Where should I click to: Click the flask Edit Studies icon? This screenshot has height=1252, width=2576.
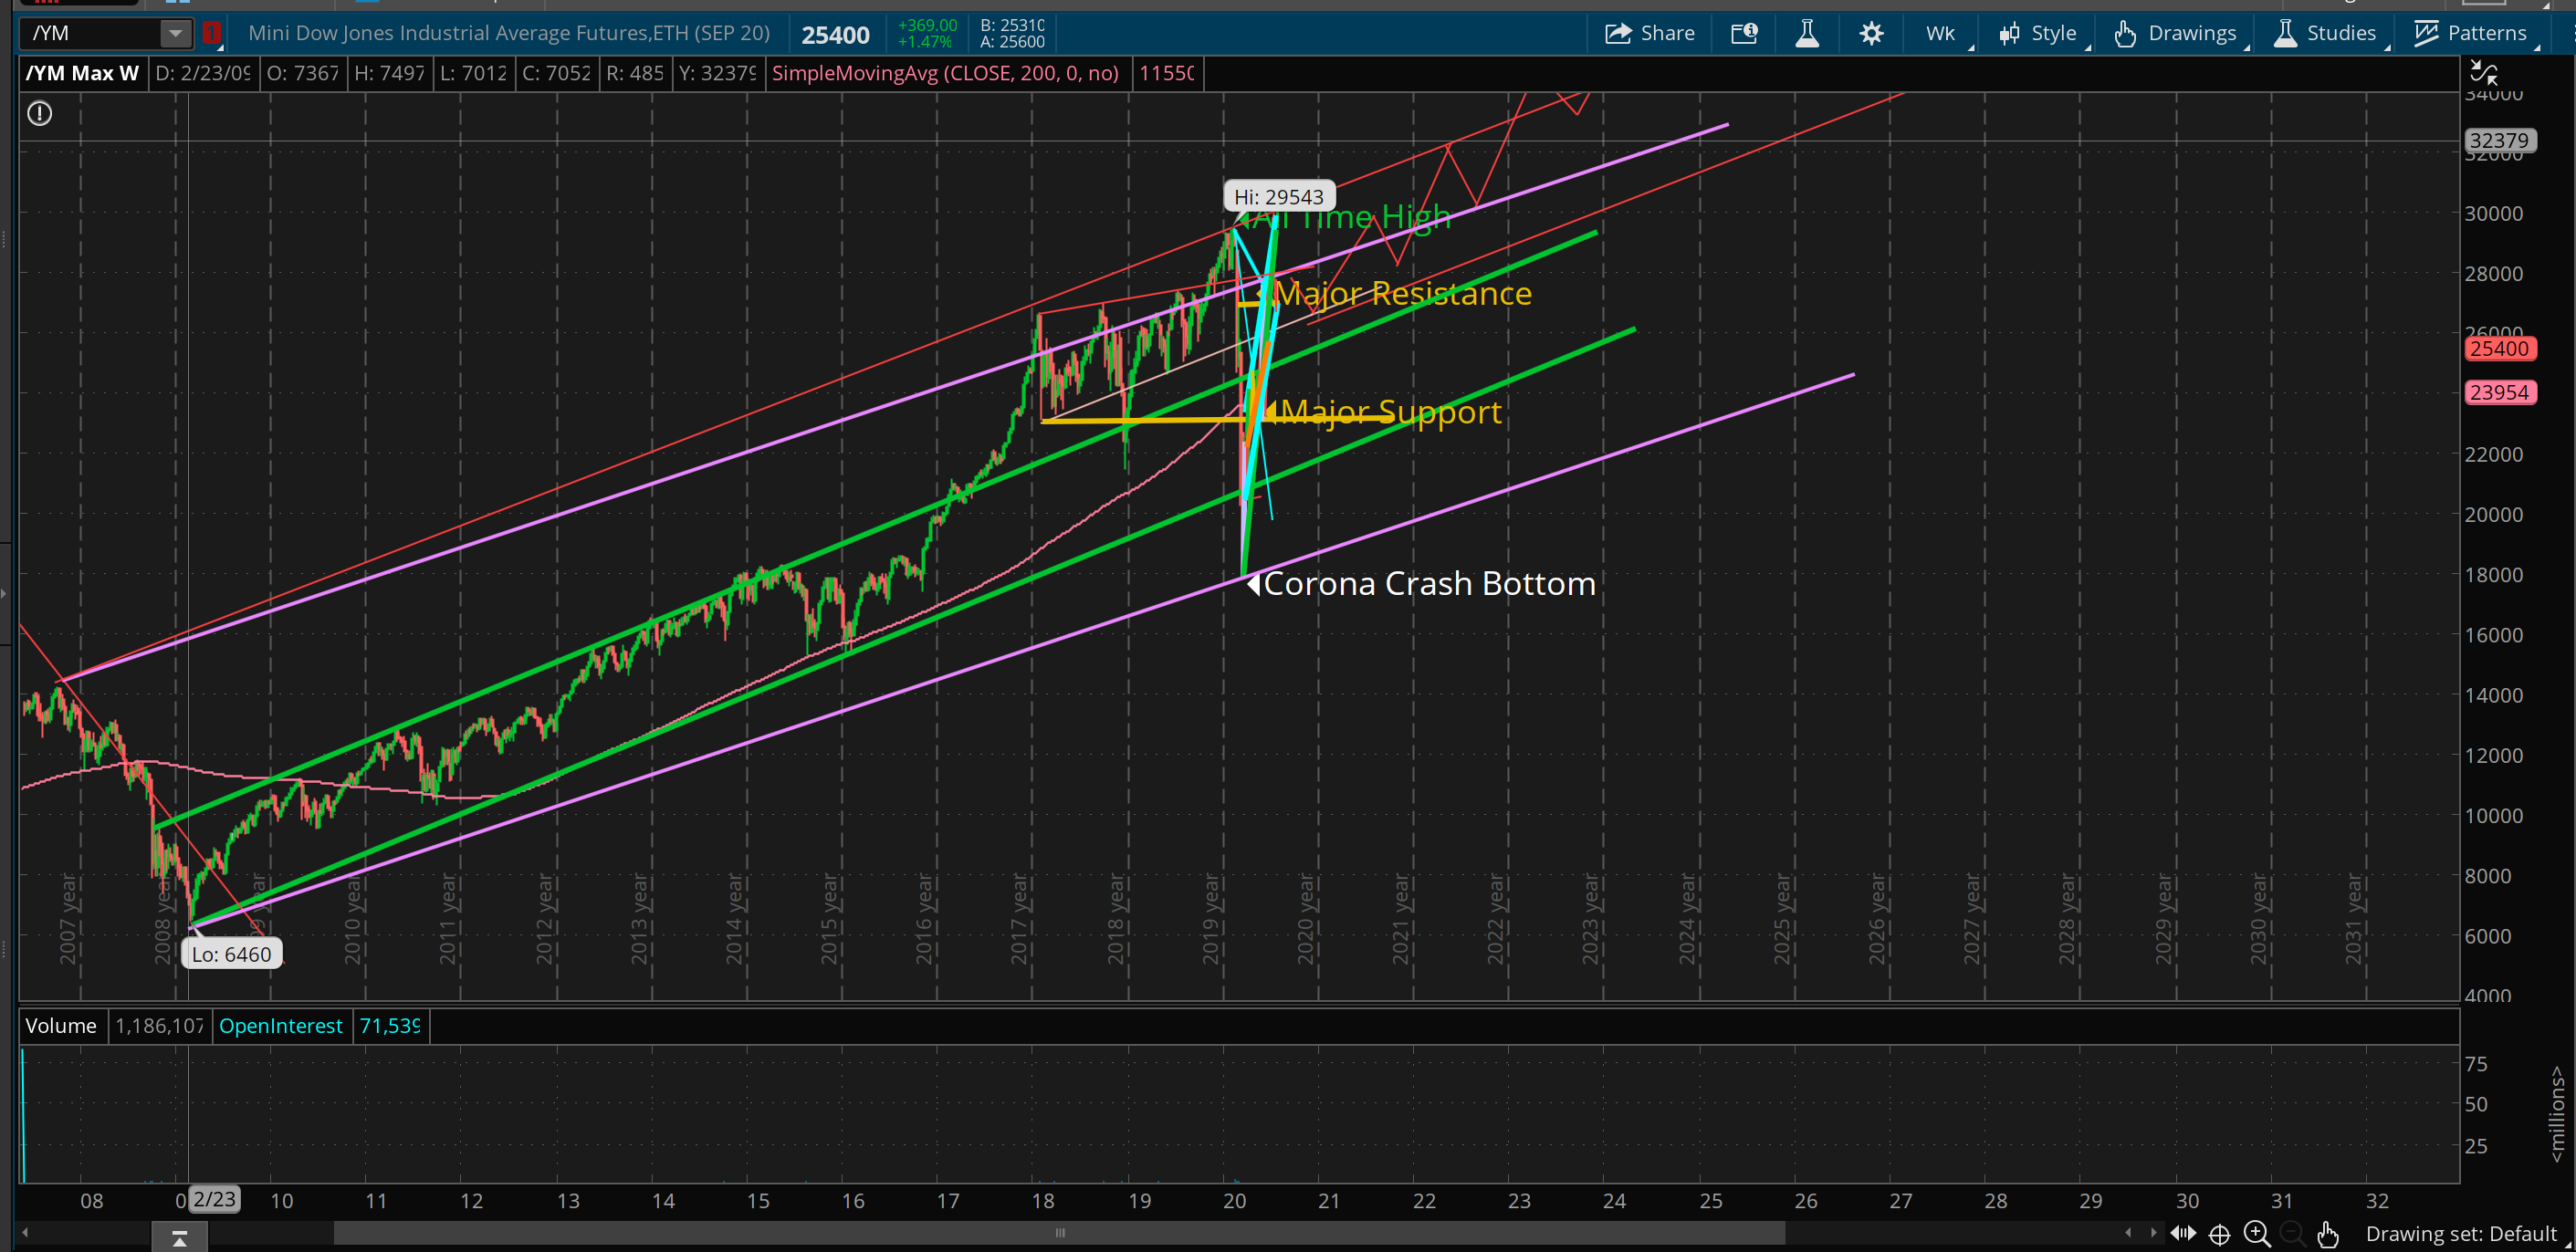[x=1806, y=33]
